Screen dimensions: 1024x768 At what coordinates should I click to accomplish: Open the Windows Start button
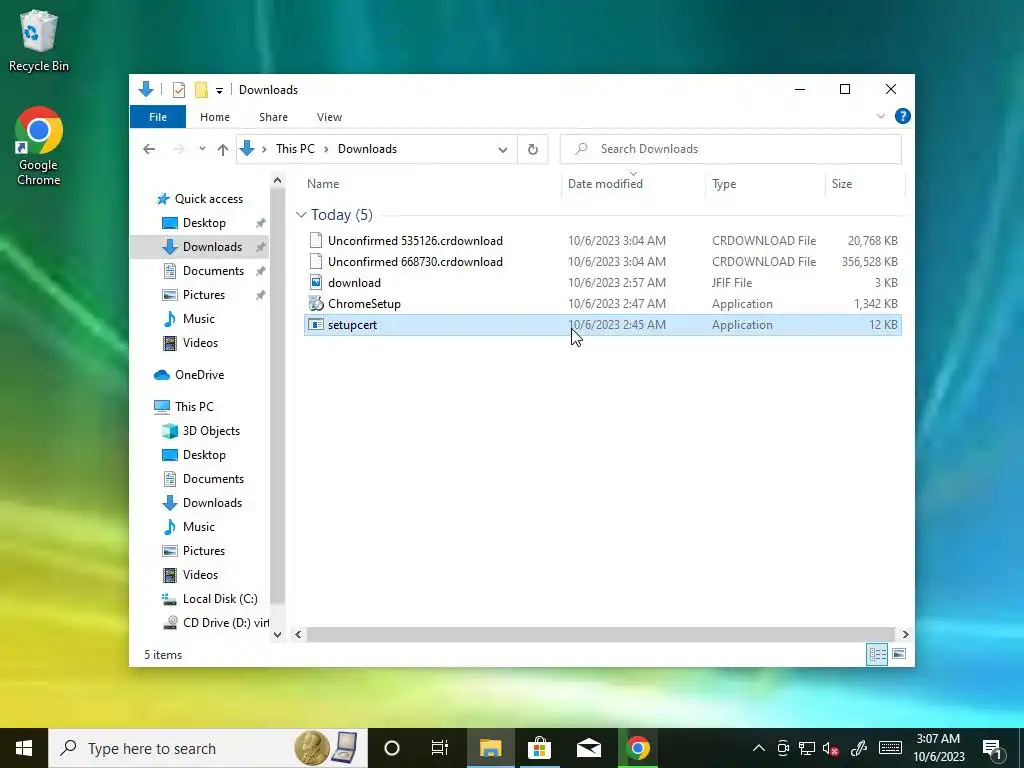(24, 748)
